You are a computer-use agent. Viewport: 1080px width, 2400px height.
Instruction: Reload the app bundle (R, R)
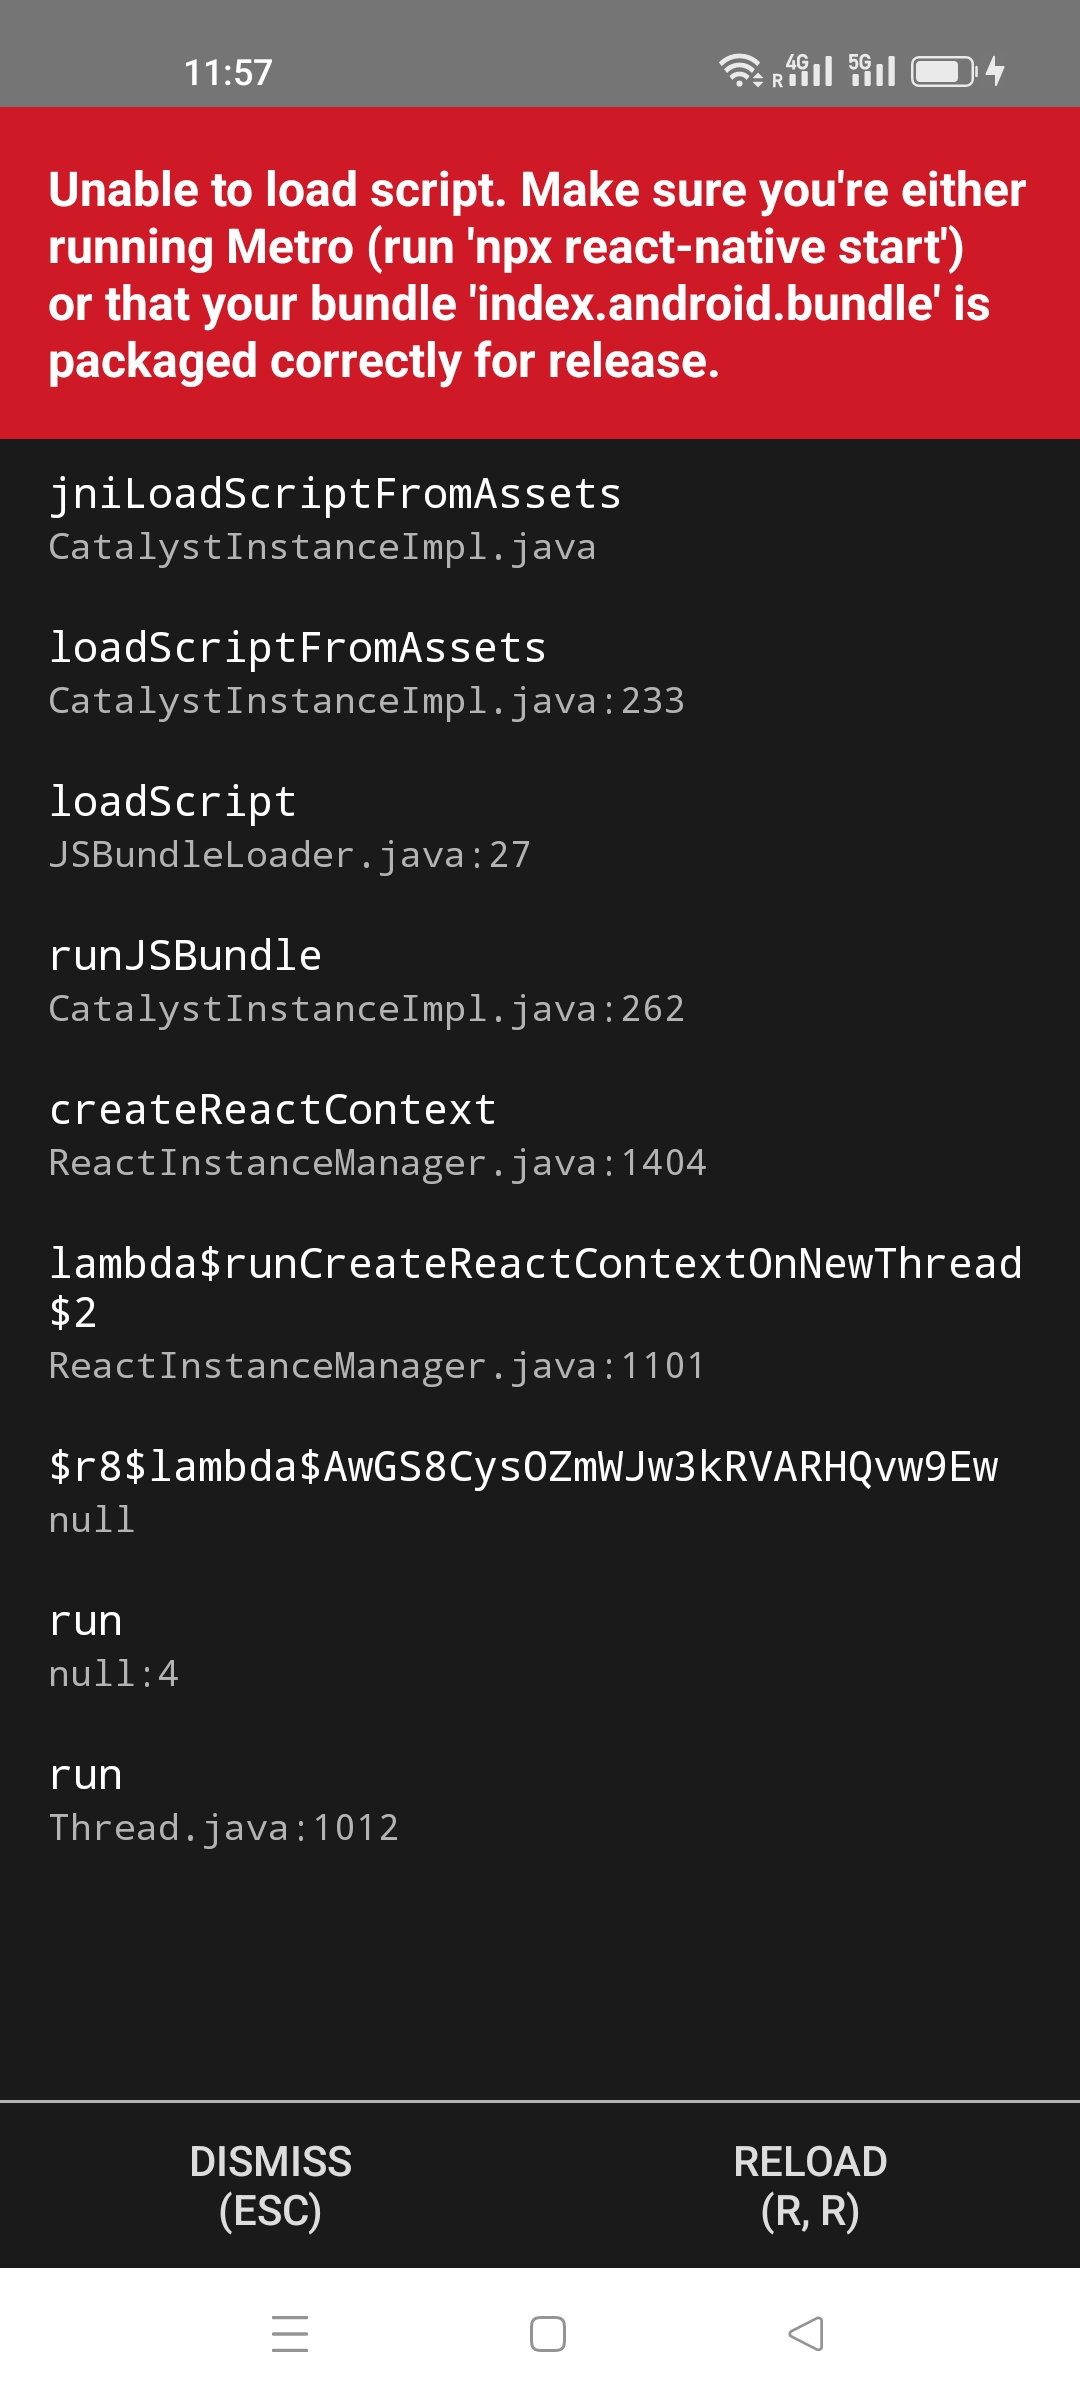810,2185
